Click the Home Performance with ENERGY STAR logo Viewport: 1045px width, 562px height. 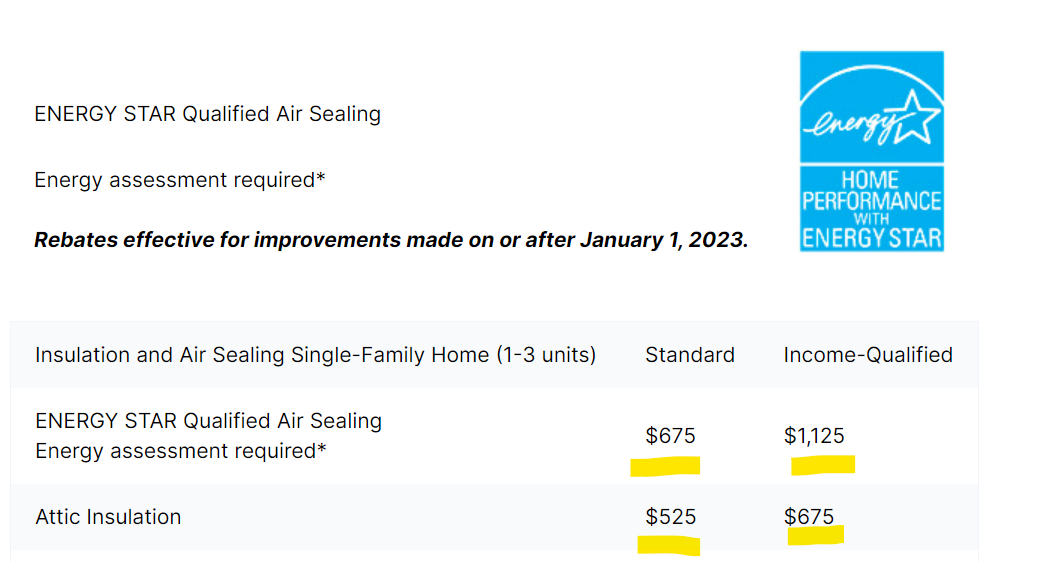(872, 151)
